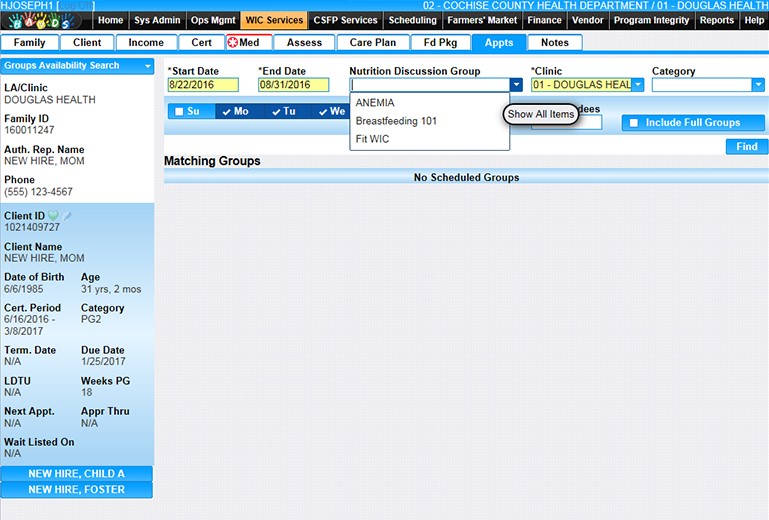Switch to the Care Plan tab
The height and width of the screenshot is (520, 769).
click(x=372, y=42)
